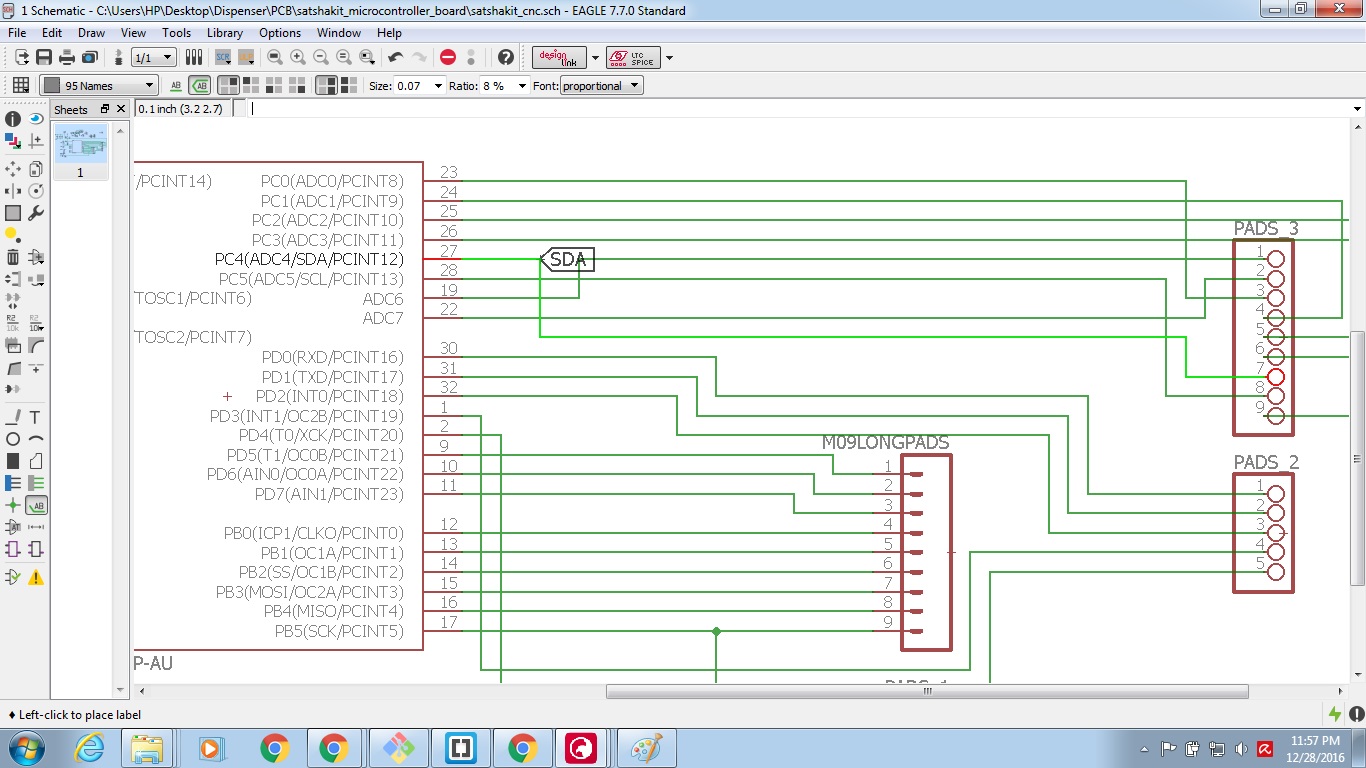The image size is (1366, 768).
Task: Open the sheet 1/1 selector dropdown
Action: pos(154,57)
